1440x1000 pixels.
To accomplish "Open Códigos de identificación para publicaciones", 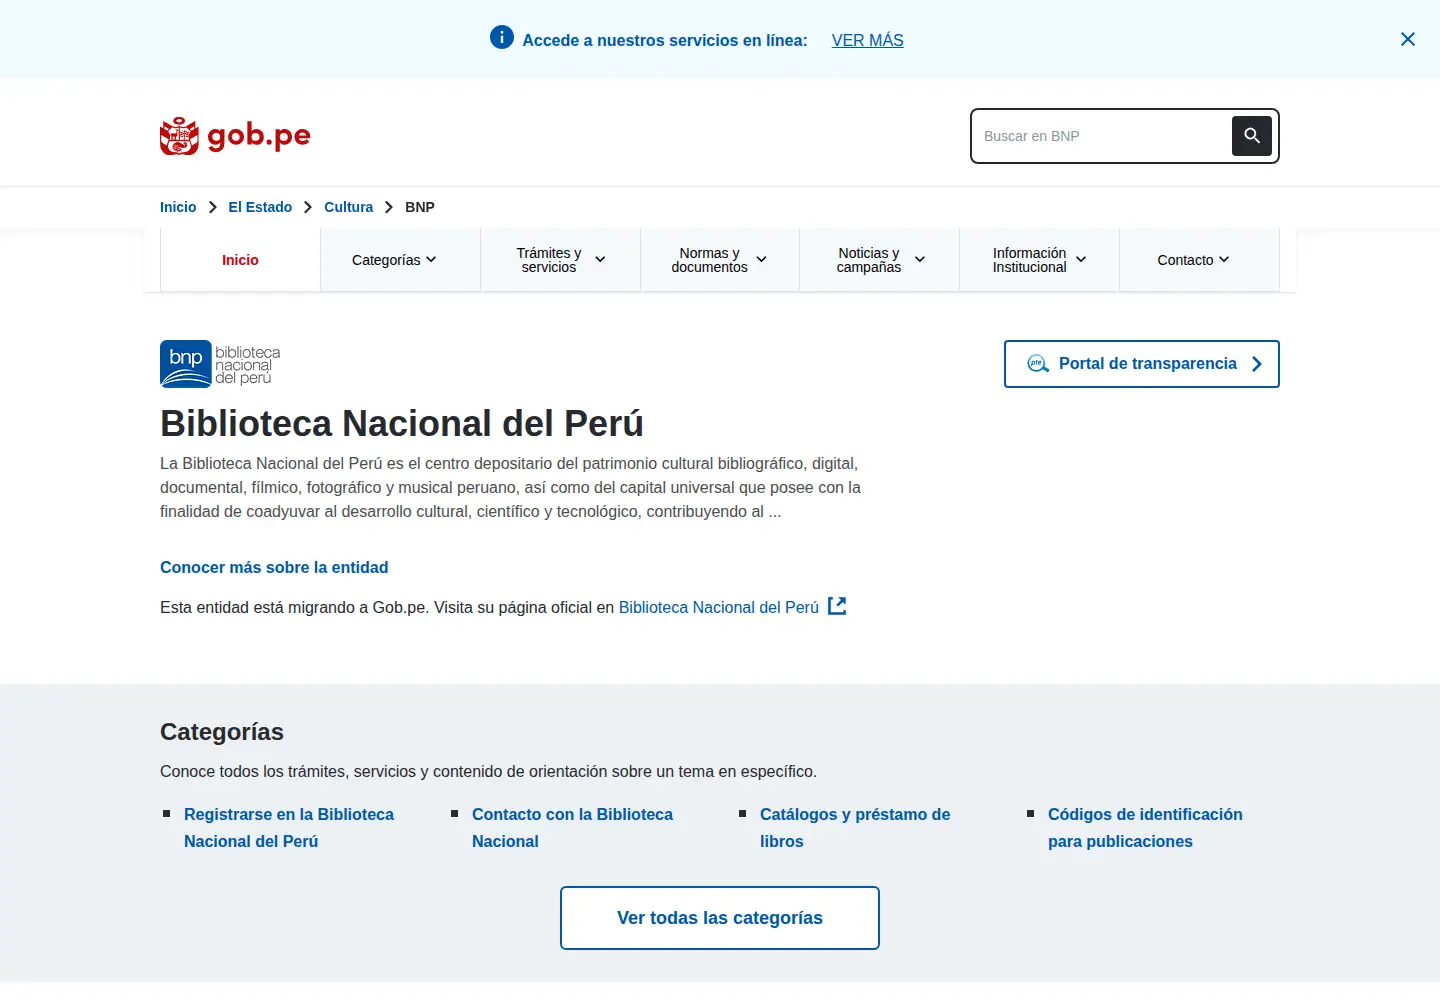I will click(x=1145, y=828).
